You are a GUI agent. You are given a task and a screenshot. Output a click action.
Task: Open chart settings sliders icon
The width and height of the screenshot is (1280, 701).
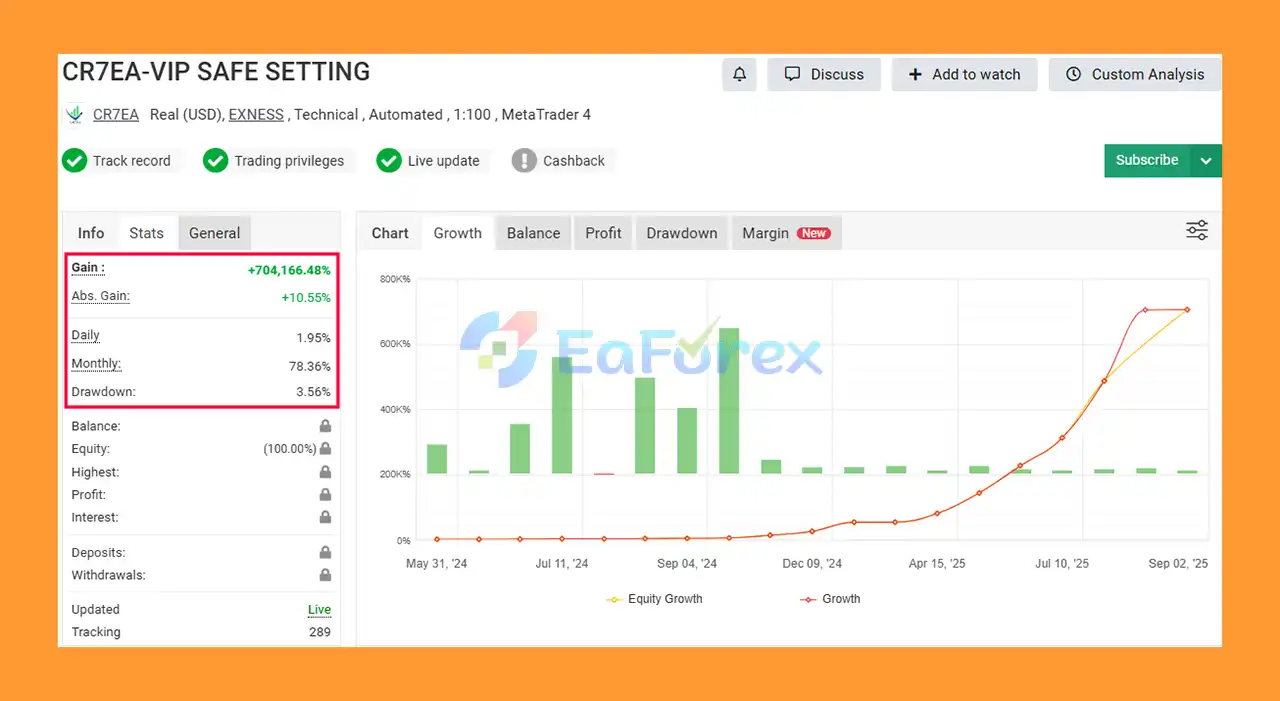point(1197,231)
